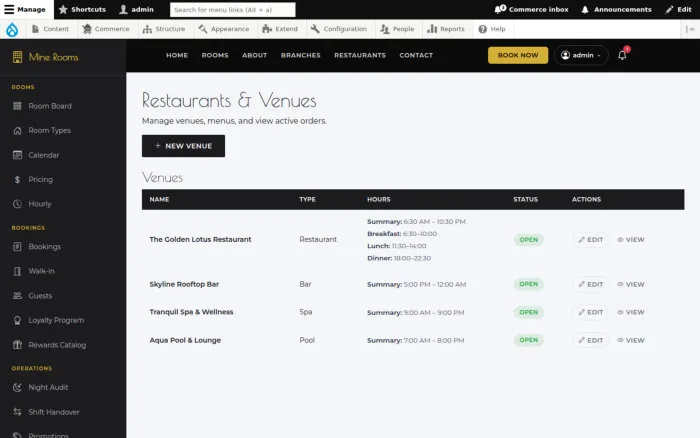The width and height of the screenshot is (700, 438).
Task: Click the BOOK NOW button
Action: point(518,55)
